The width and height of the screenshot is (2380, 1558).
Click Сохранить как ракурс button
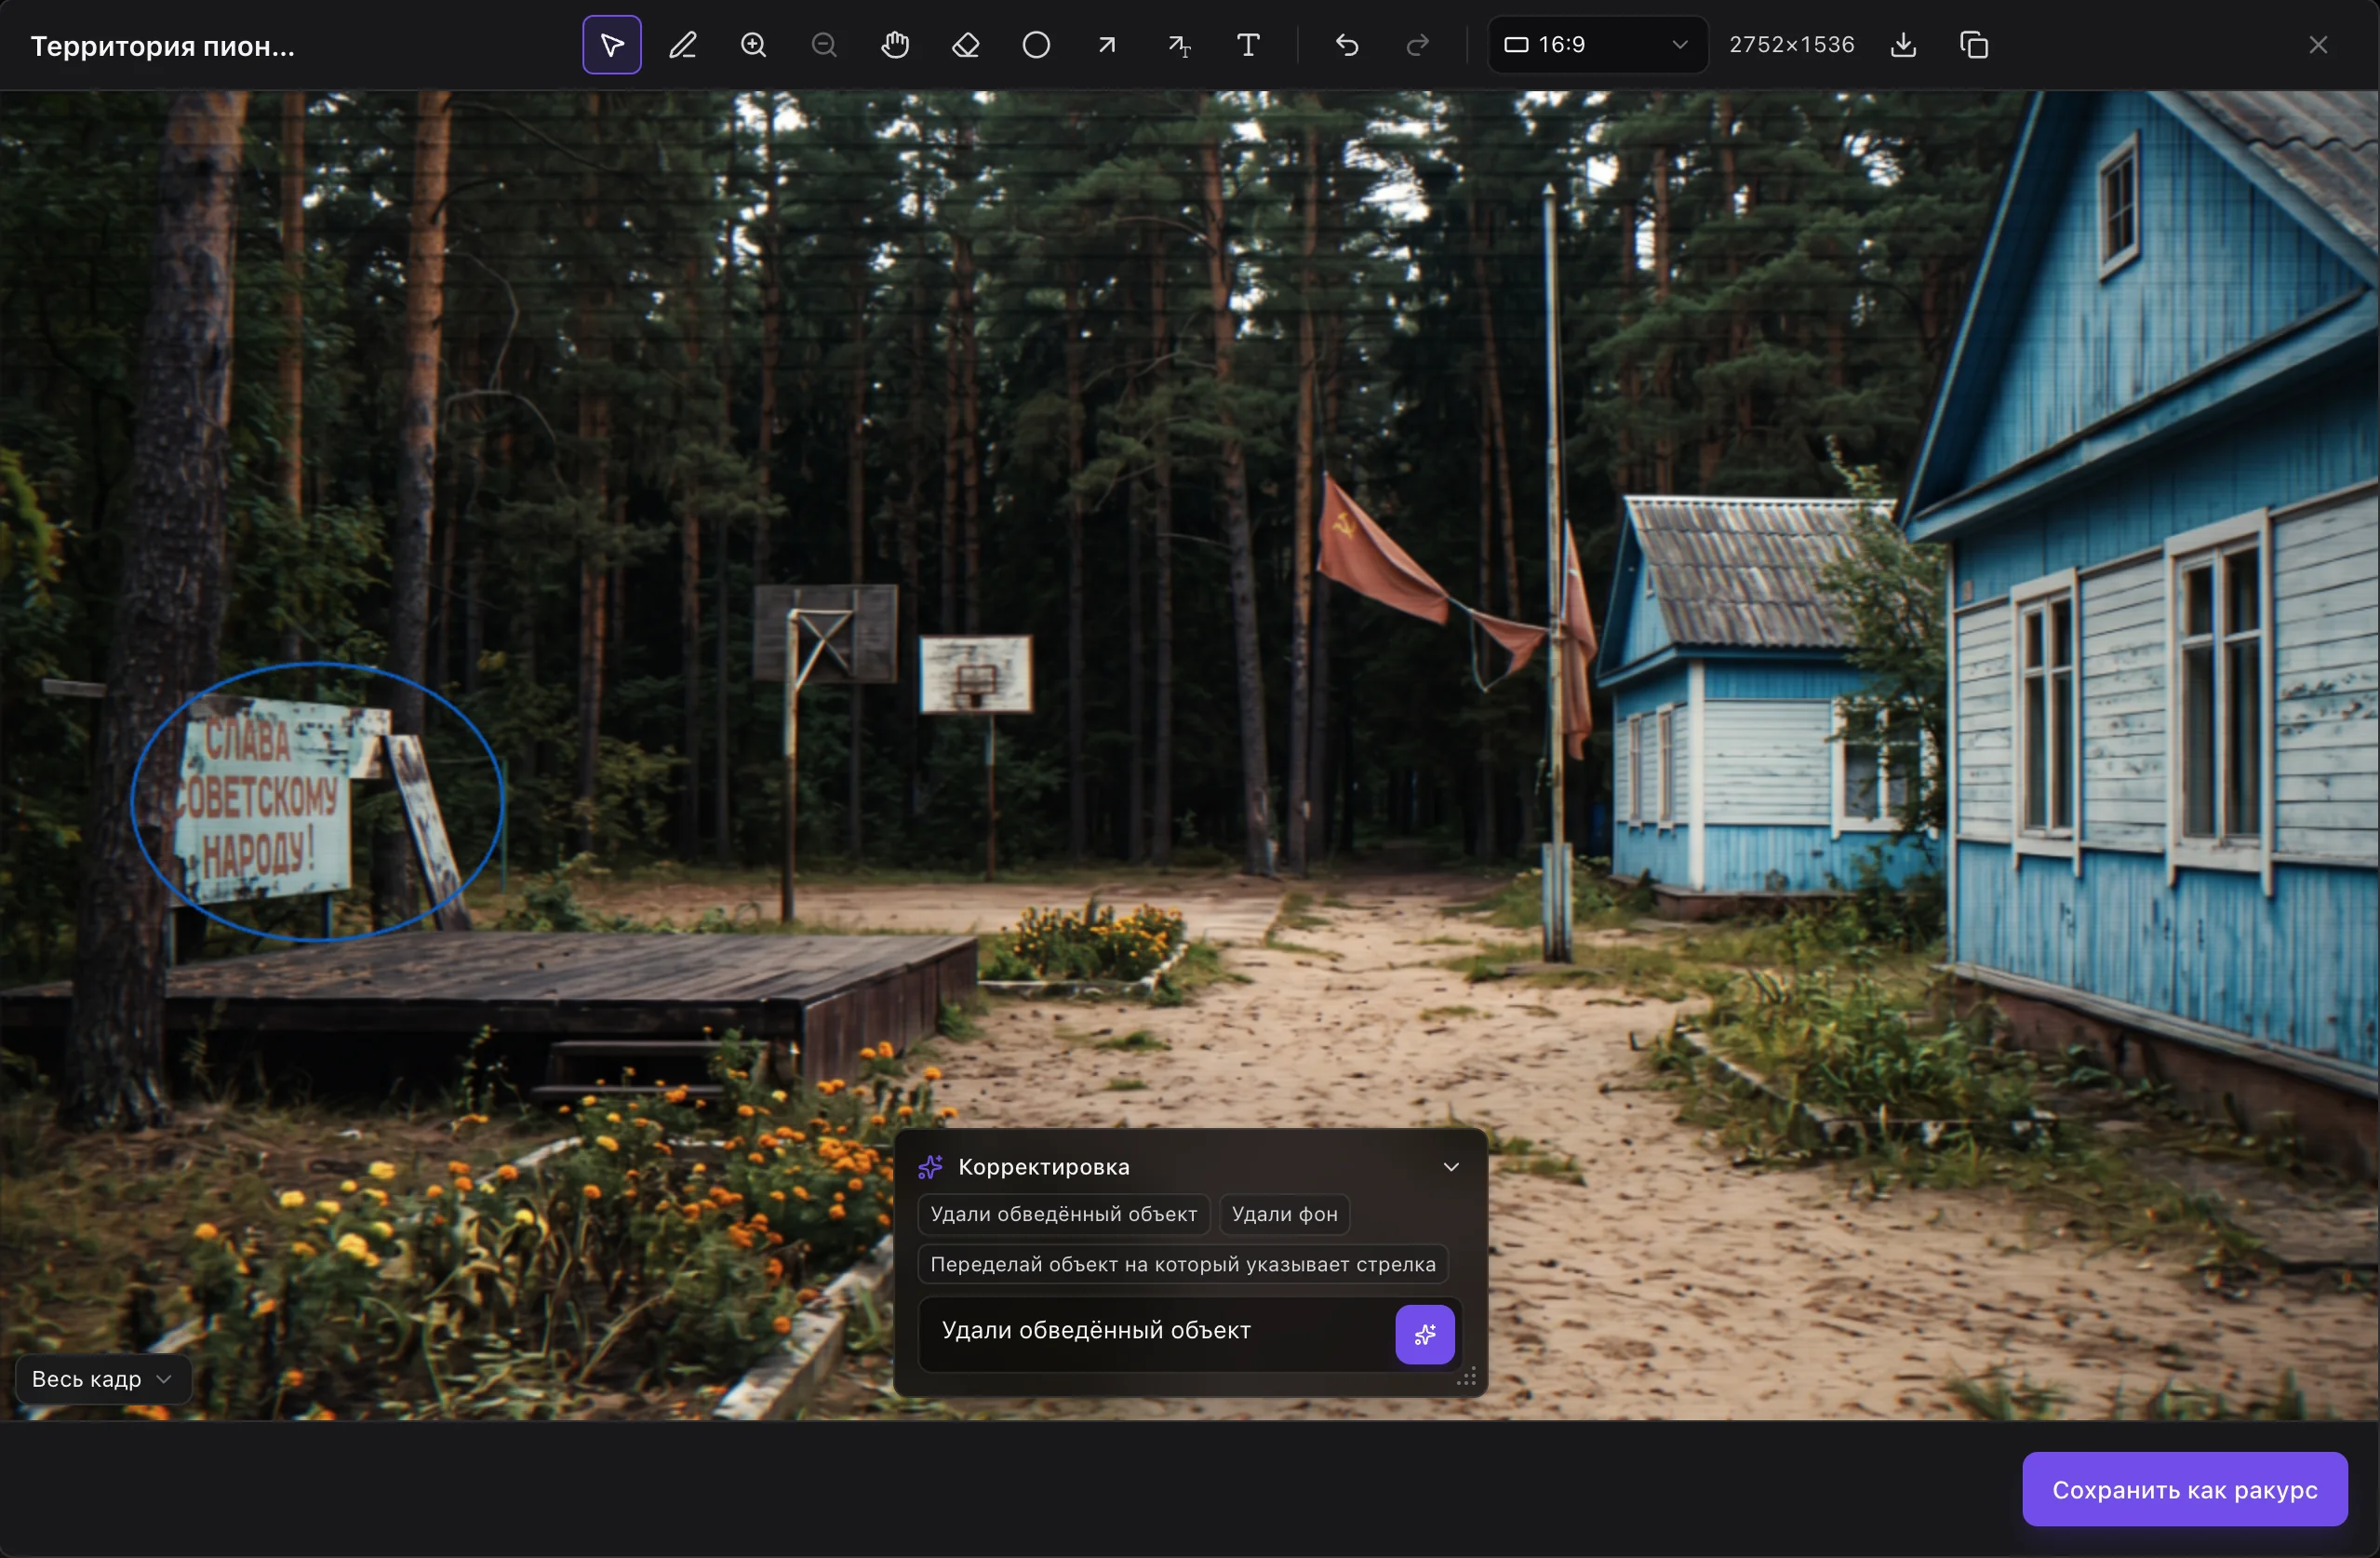pos(2185,1489)
